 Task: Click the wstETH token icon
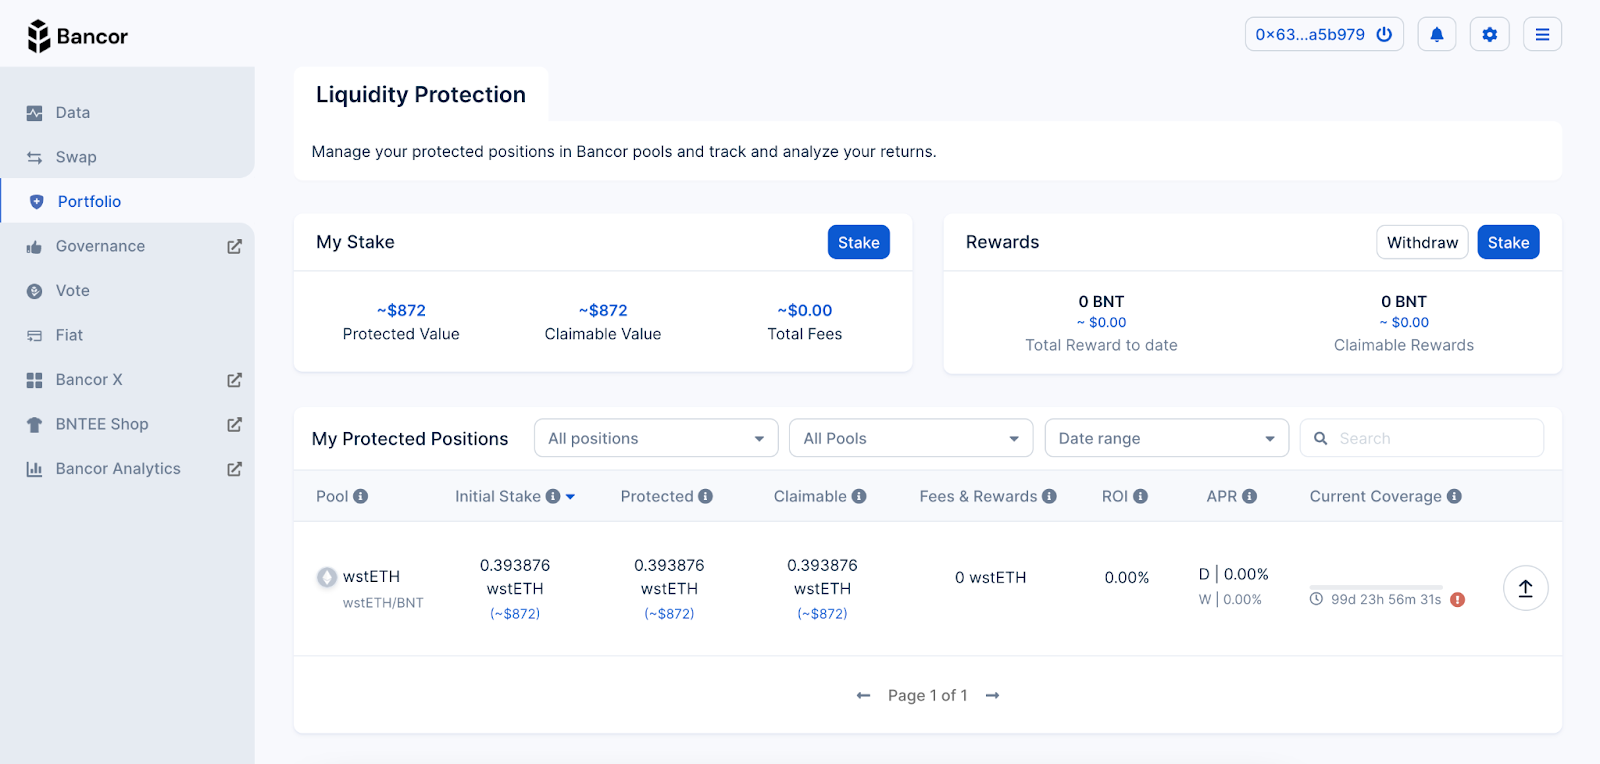327,577
